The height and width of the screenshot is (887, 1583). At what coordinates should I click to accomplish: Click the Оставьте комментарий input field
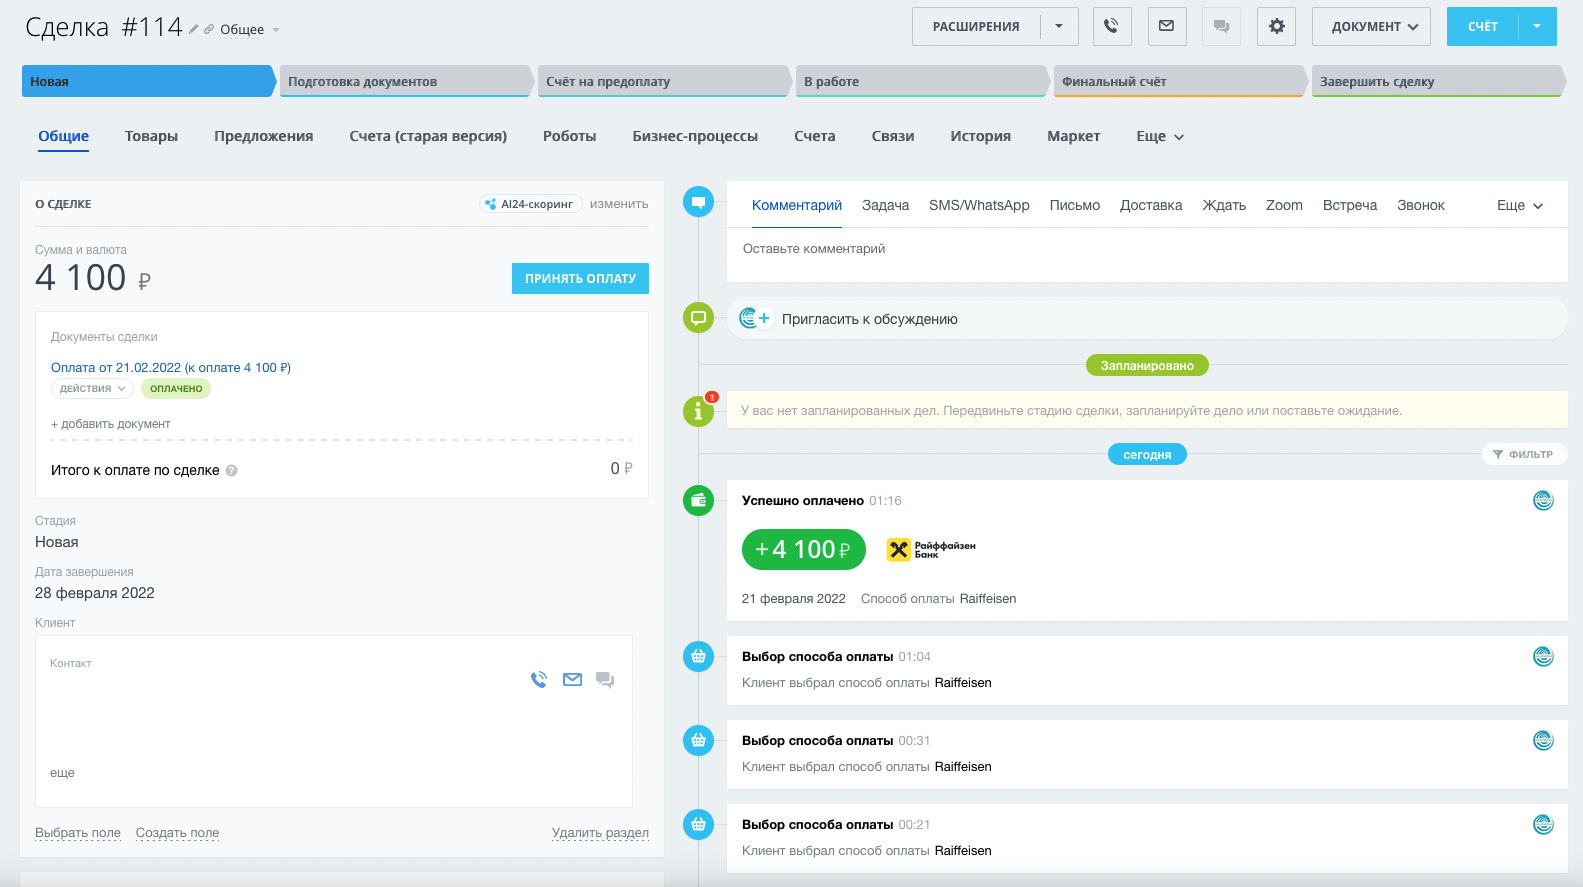point(1145,249)
